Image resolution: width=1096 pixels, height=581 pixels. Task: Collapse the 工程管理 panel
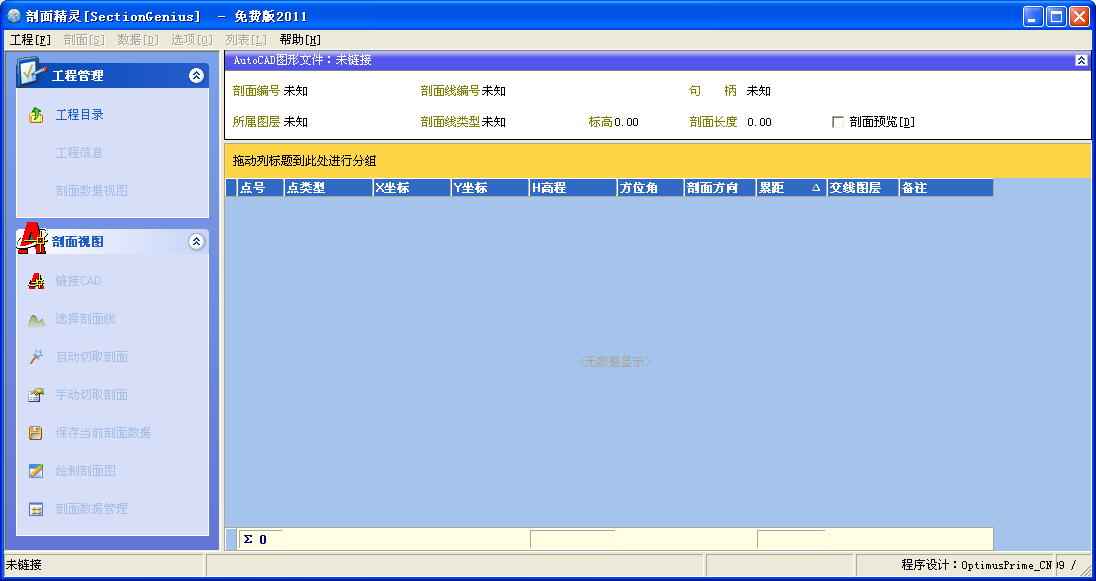point(196,75)
